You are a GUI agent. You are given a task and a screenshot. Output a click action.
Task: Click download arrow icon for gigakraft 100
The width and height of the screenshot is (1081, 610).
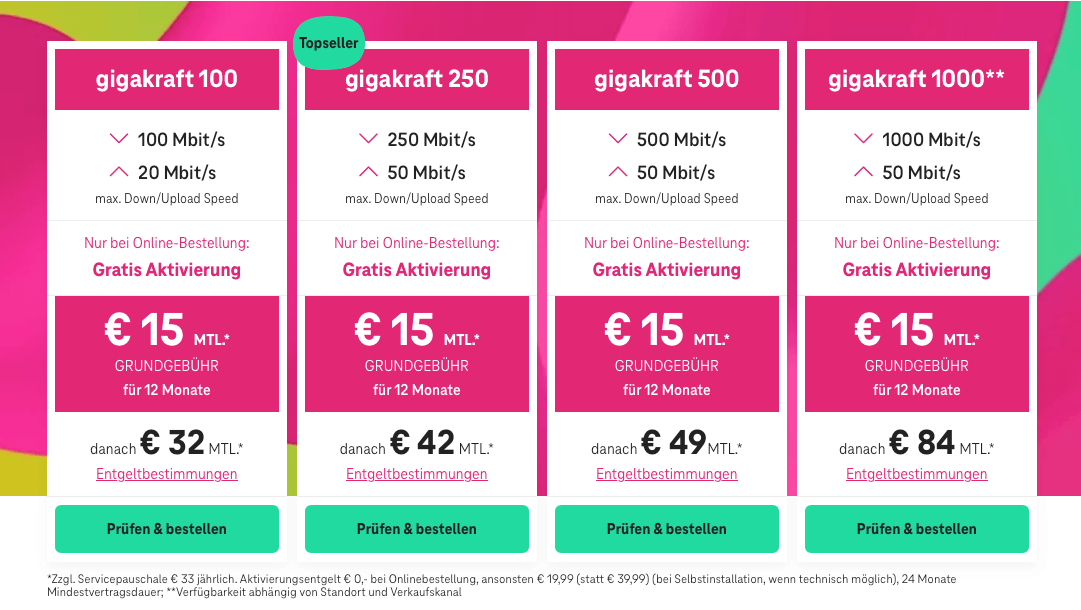click(120, 139)
